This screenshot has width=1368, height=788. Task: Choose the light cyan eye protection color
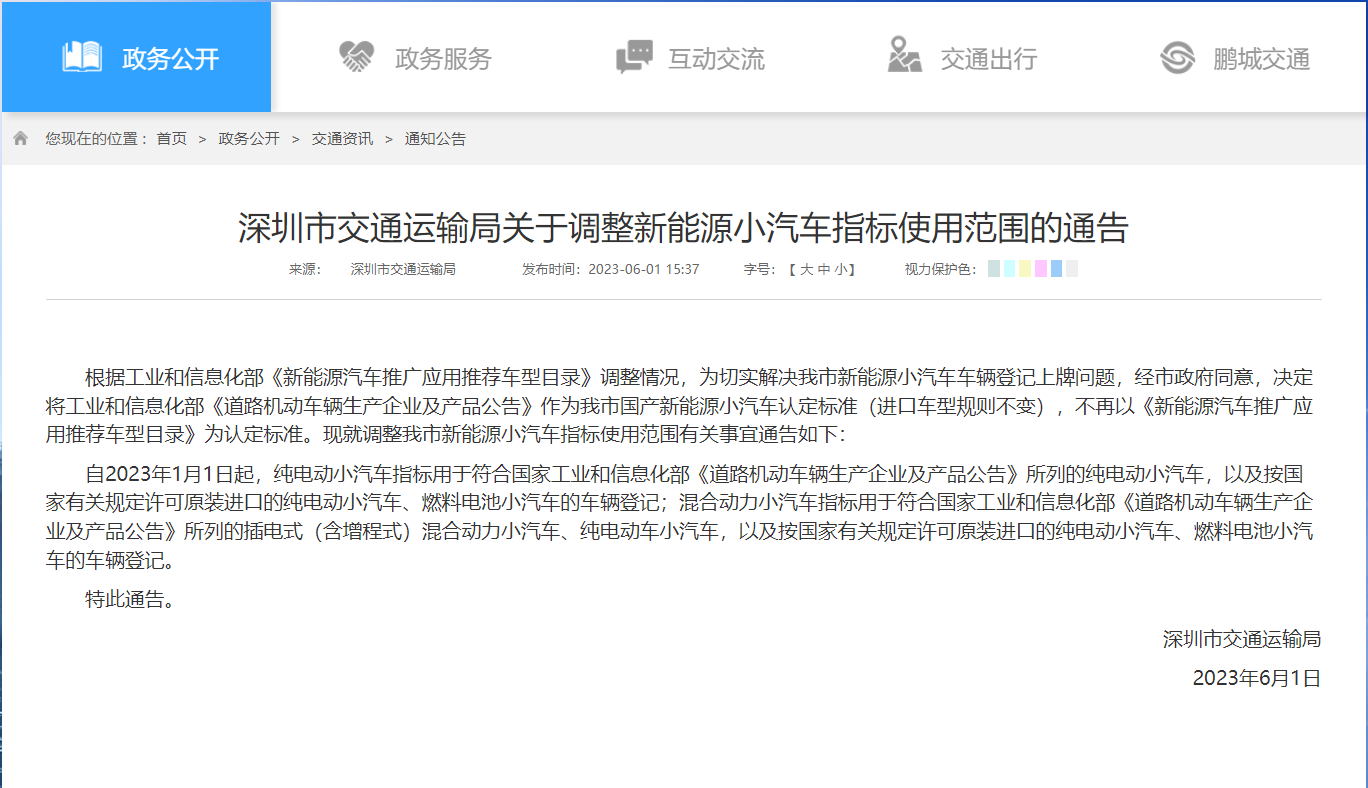[1009, 269]
